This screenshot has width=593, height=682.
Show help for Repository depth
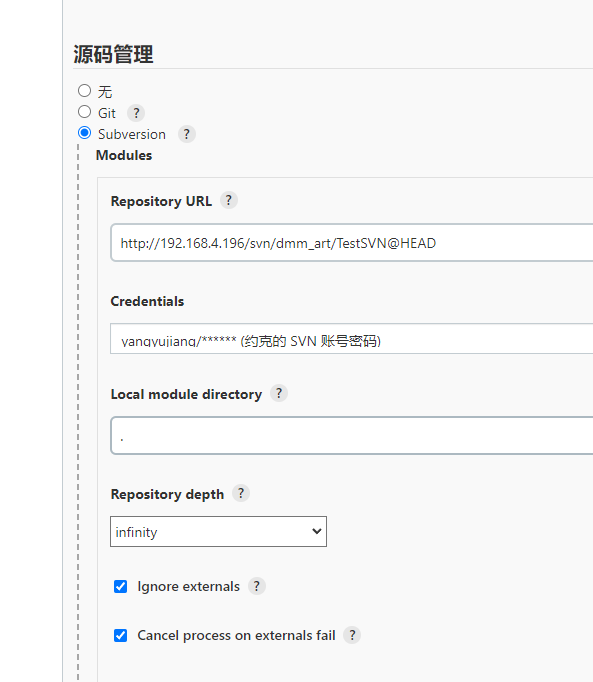[241, 493]
